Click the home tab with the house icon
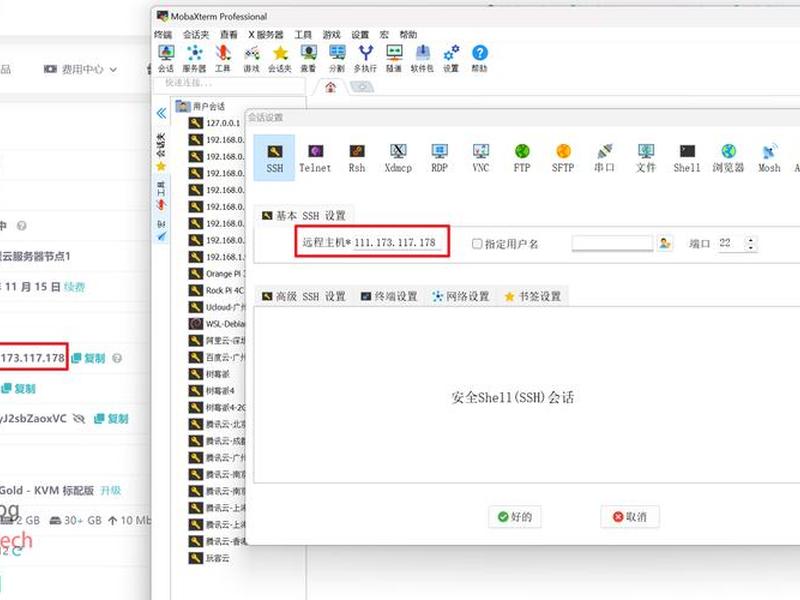The width and height of the screenshot is (800, 600). pos(331,87)
